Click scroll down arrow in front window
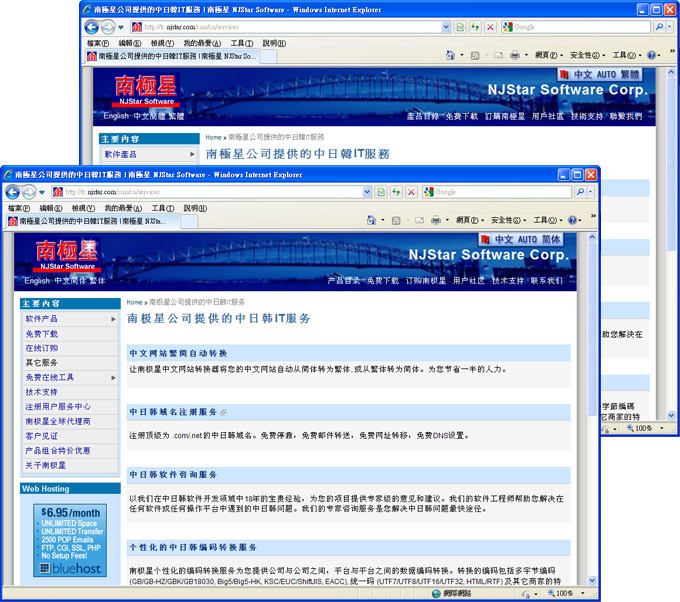The height and width of the screenshot is (602, 680). point(592,580)
